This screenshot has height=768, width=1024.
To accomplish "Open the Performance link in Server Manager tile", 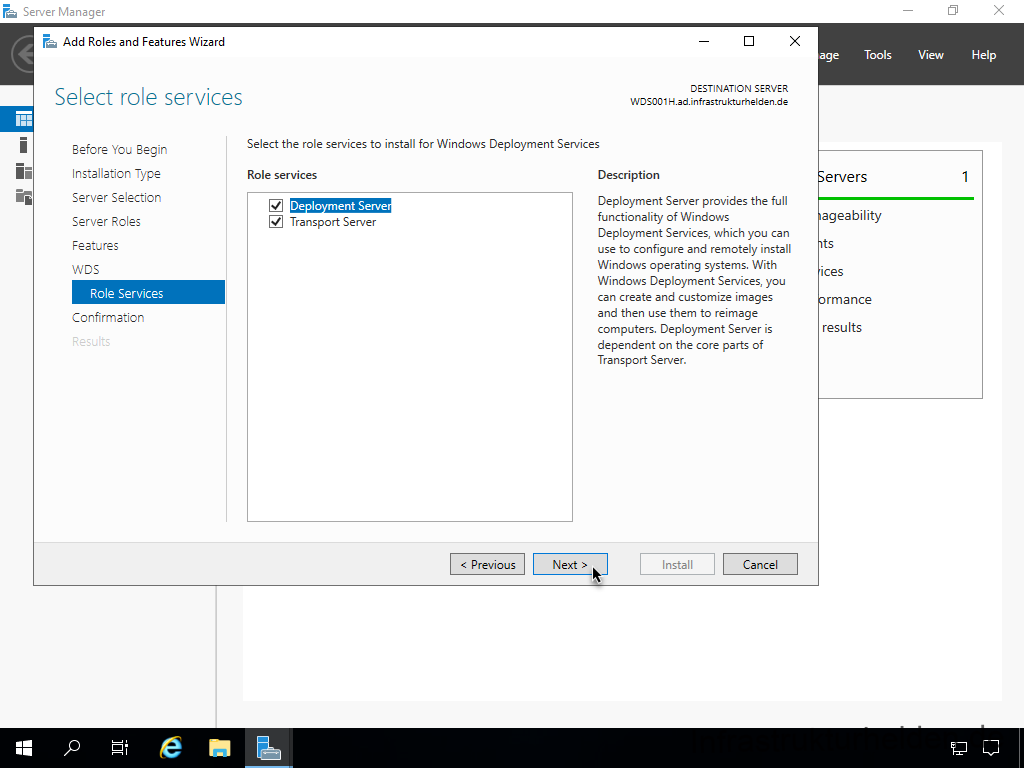I will pyautogui.click(x=845, y=300).
